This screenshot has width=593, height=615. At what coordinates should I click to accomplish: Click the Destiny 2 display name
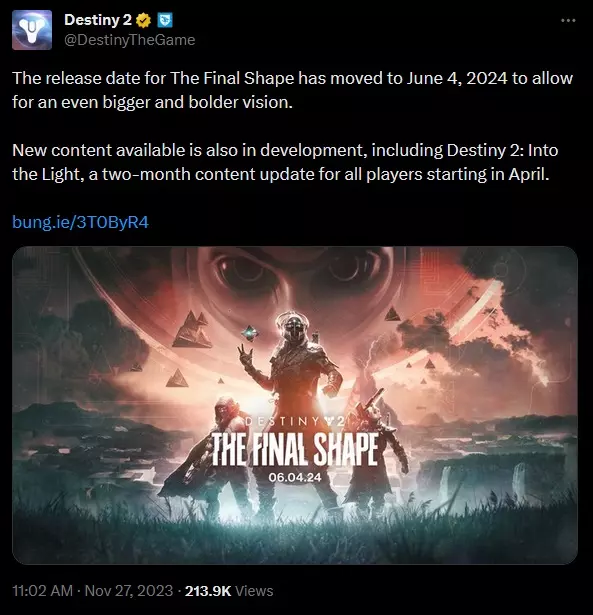[98, 20]
